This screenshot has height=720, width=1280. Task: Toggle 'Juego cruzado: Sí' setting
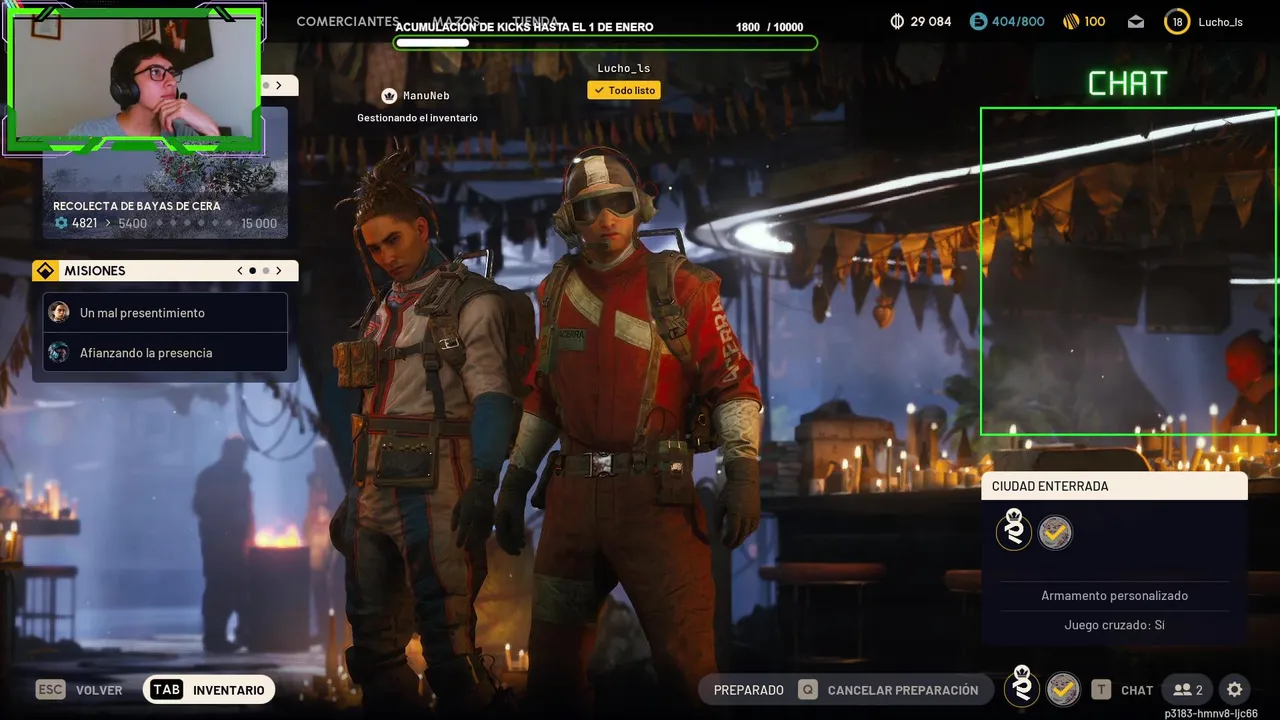click(1114, 625)
